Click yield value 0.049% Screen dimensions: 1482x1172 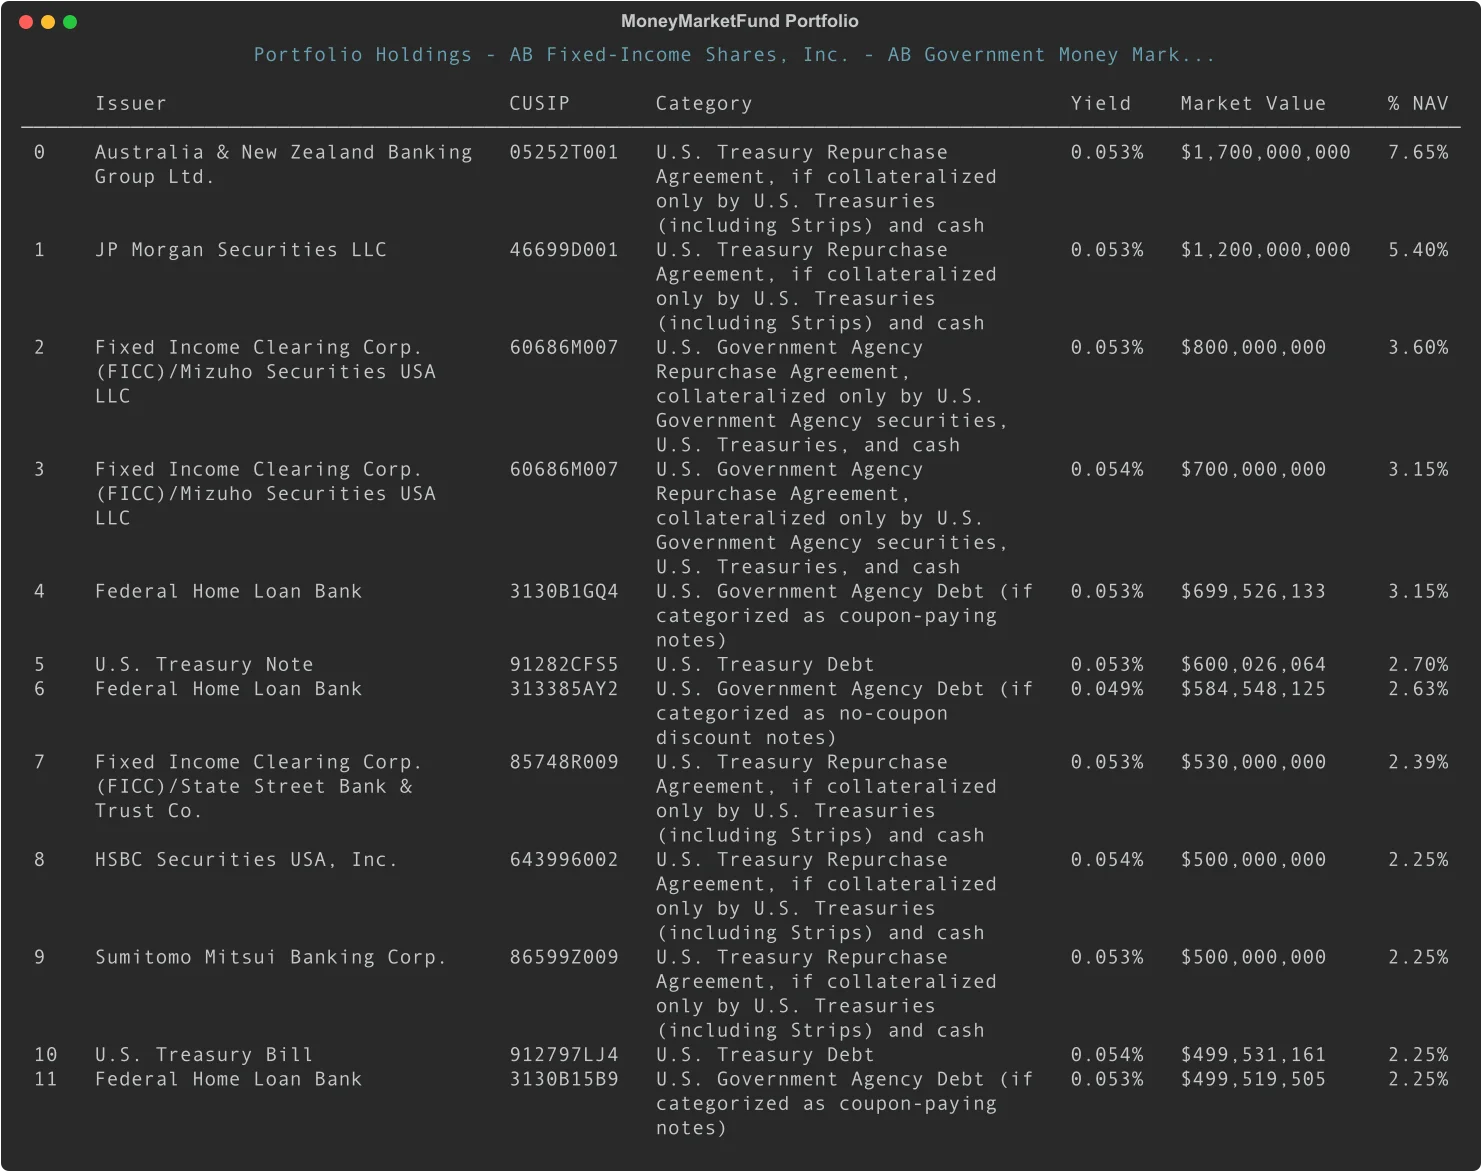pyautogui.click(x=1107, y=689)
